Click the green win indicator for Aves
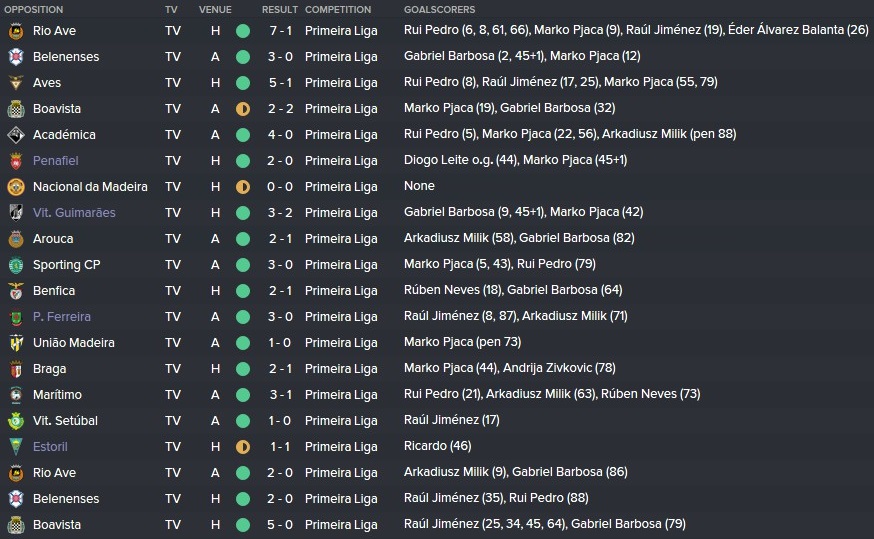874x539 pixels. click(243, 83)
